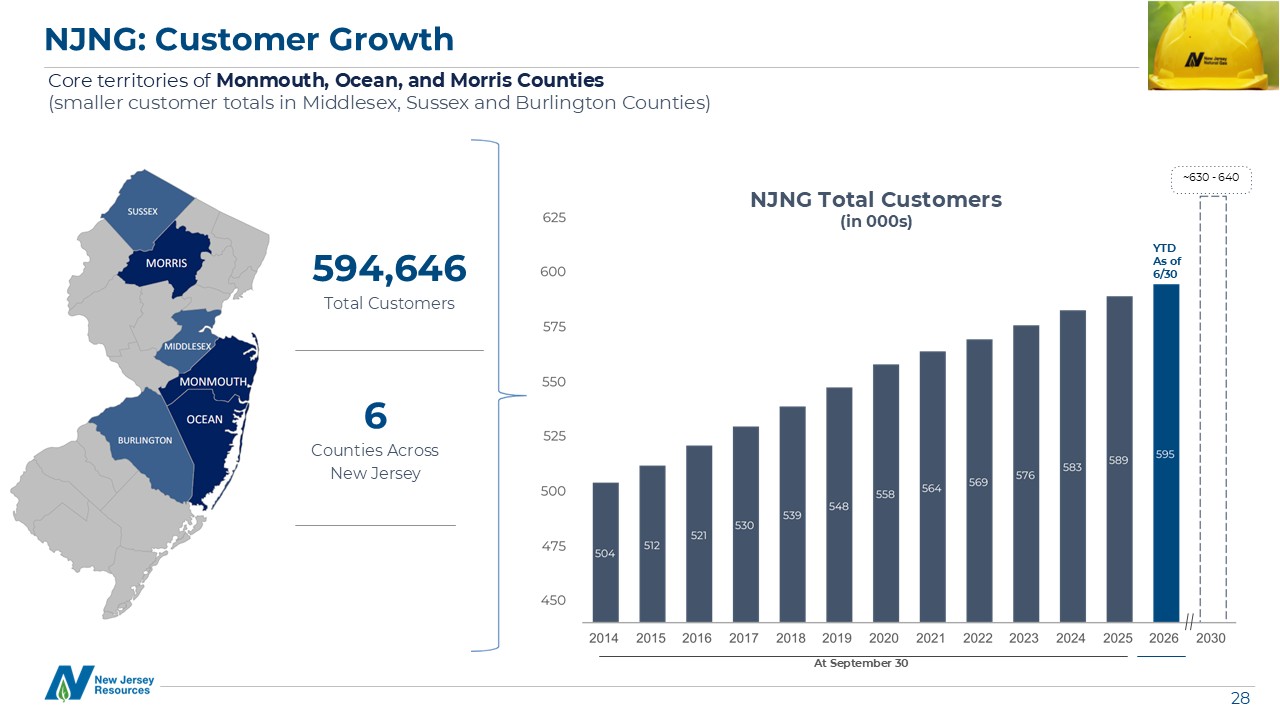Select the blue 2026 bar showing 595

tap(1166, 453)
